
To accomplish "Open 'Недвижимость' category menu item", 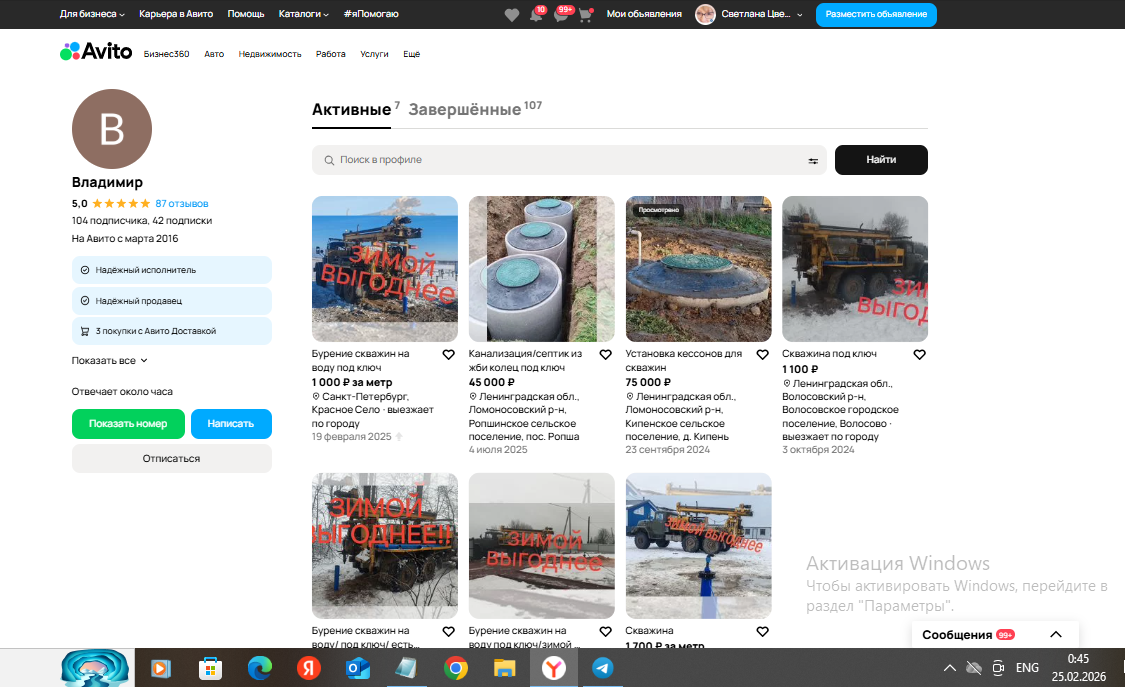I will click(x=270, y=54).
